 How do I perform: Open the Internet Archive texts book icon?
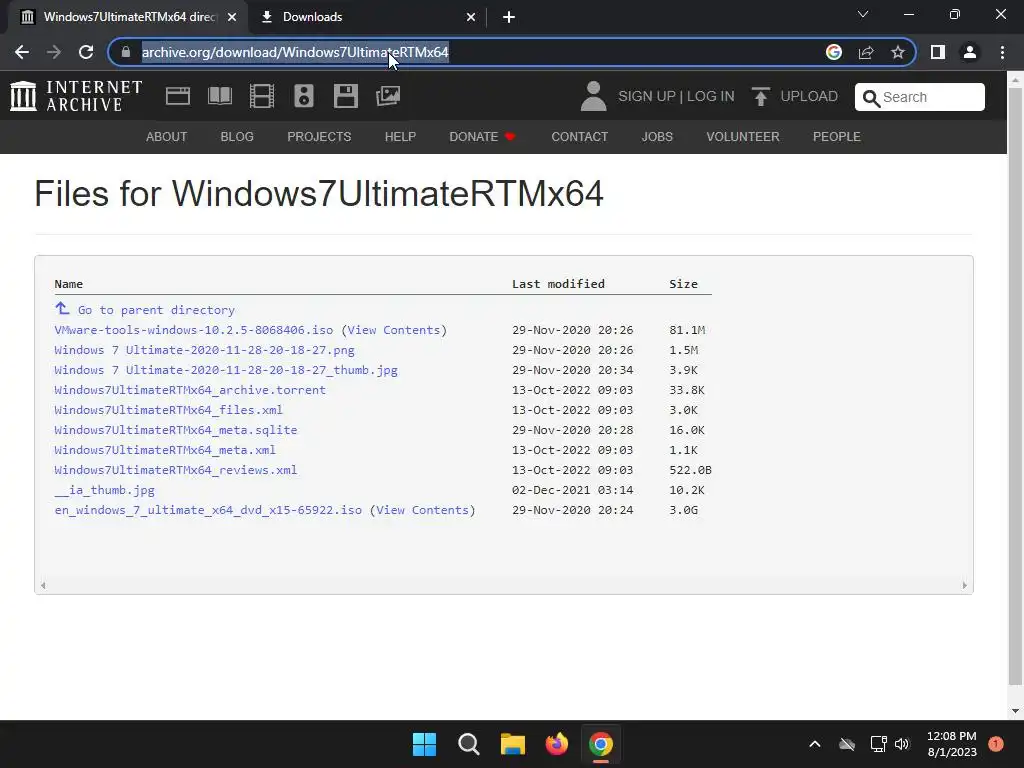(x=220, y=96)
